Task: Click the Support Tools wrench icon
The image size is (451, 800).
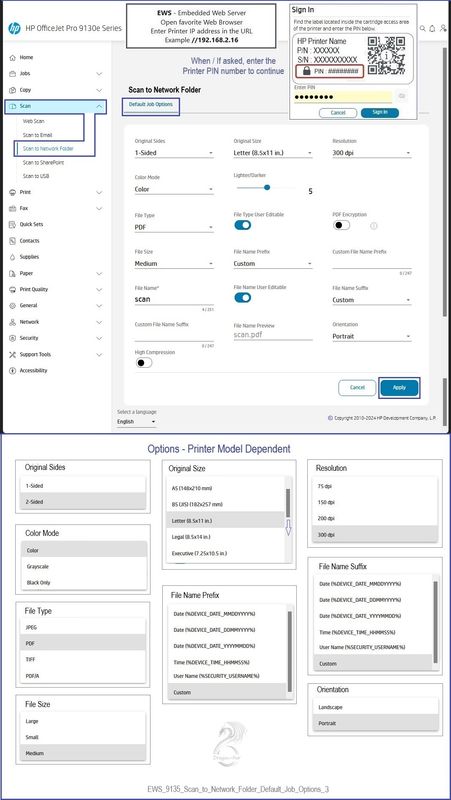Action: (13, 355)
